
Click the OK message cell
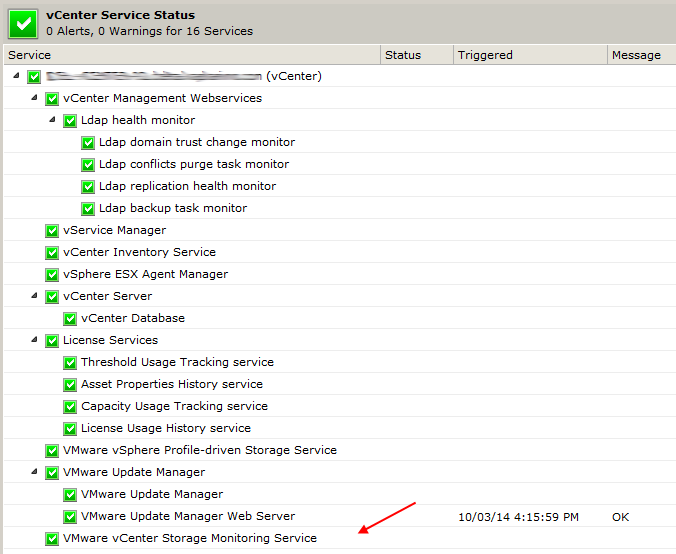coord(620,517)
